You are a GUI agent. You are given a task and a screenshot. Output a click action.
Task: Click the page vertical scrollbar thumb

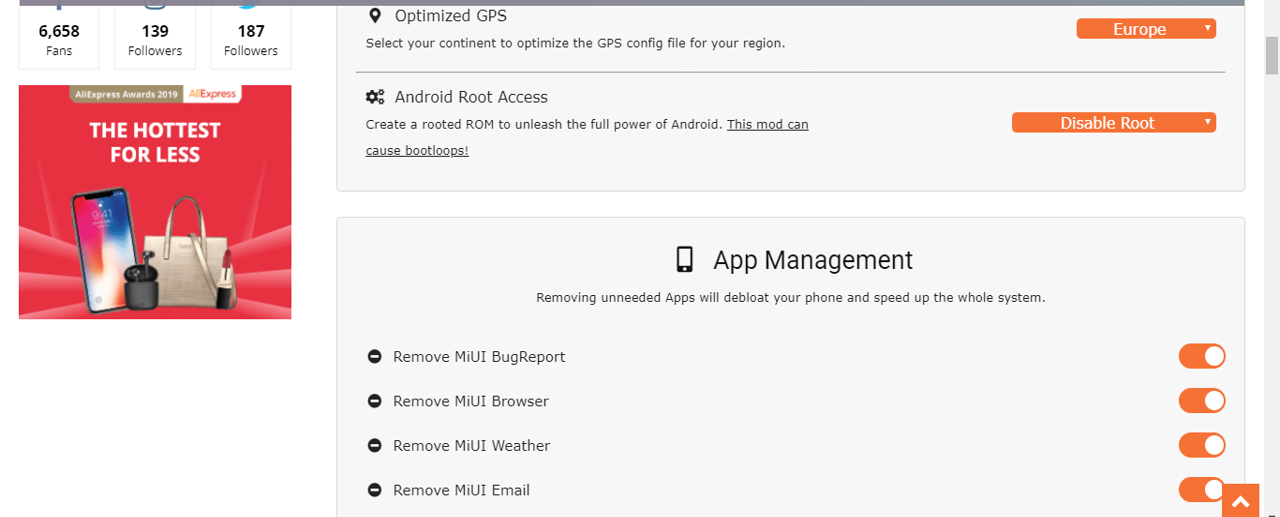[x=1271, y=55]
